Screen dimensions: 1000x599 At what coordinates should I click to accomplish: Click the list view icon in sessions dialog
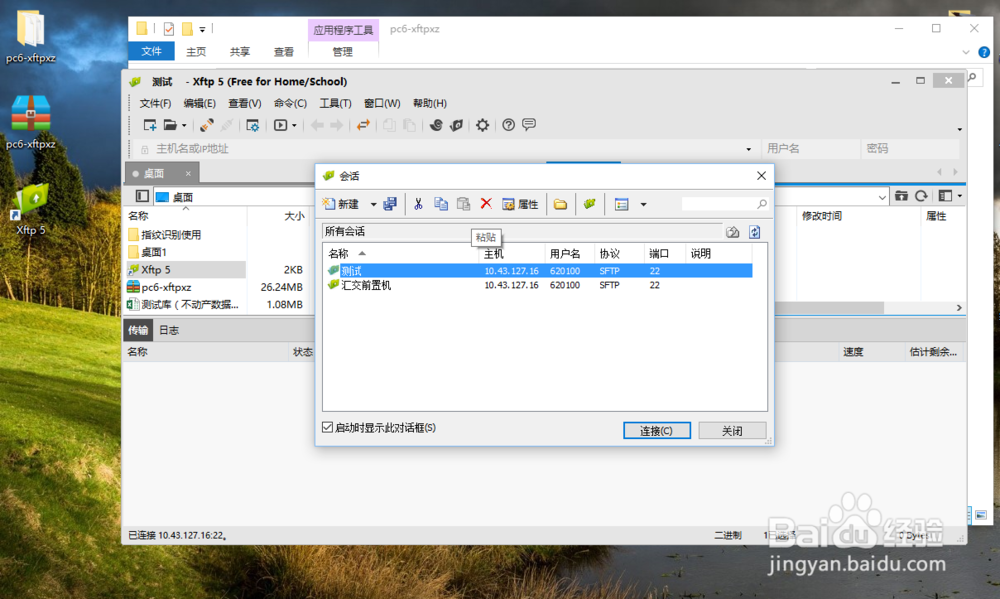pyautogui.click(x=622, y=204)
